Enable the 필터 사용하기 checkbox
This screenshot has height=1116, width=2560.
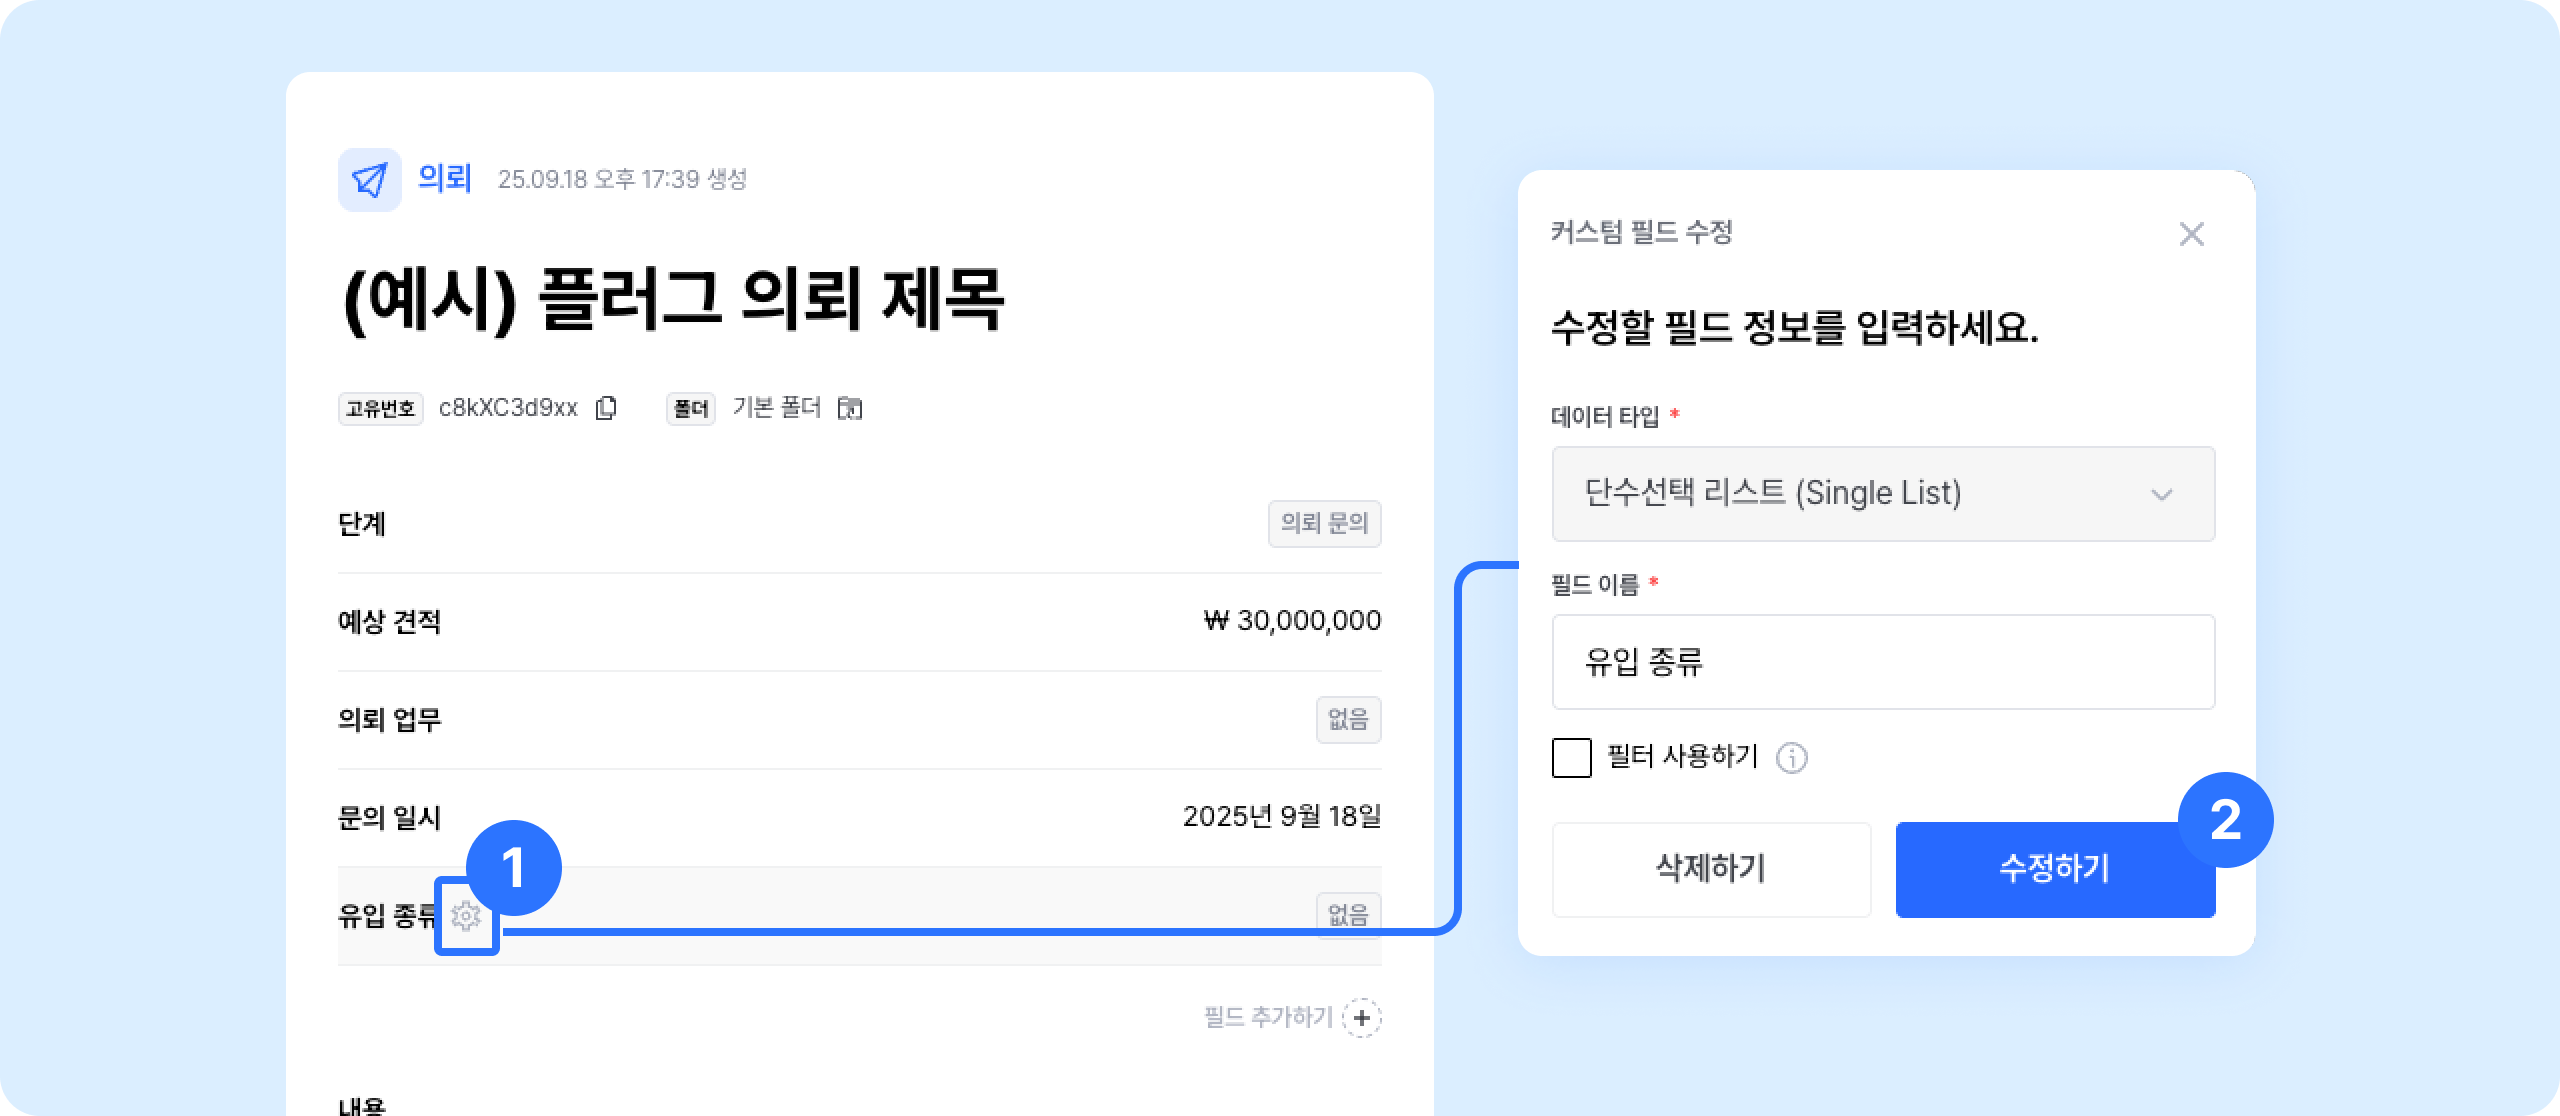point(1572,758)
